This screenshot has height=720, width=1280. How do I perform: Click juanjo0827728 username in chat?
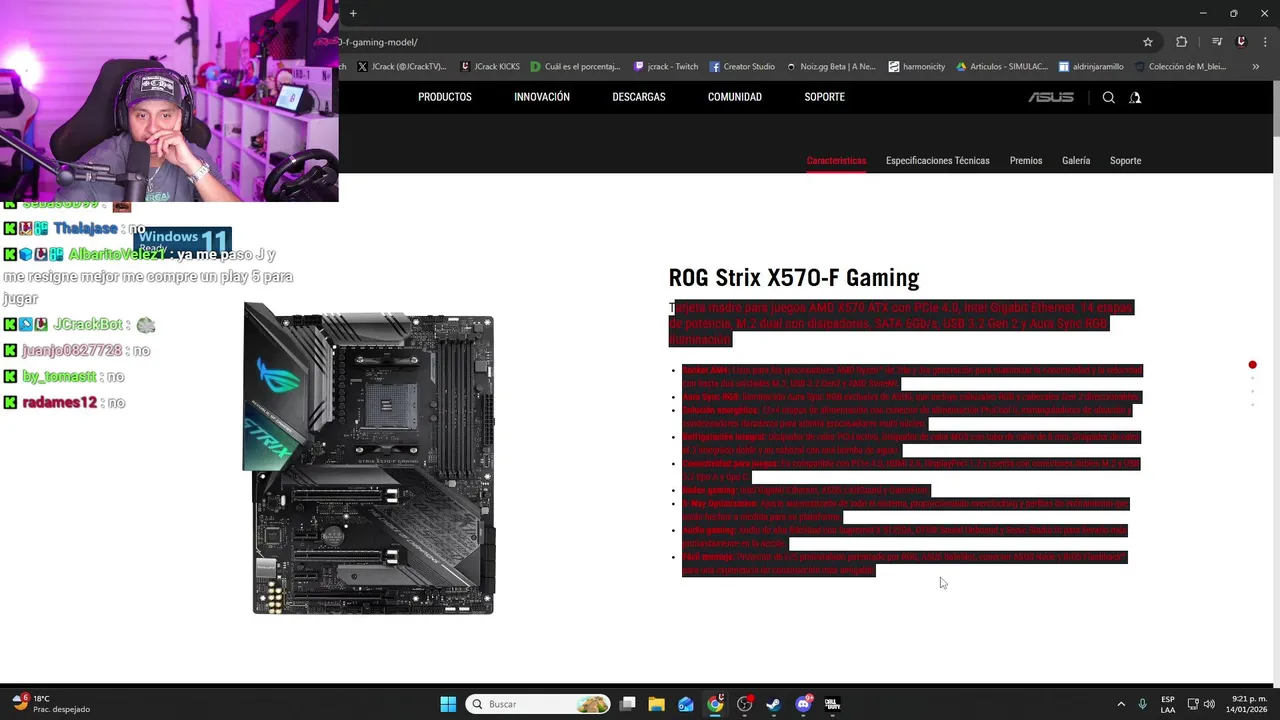tap(72, 351)
